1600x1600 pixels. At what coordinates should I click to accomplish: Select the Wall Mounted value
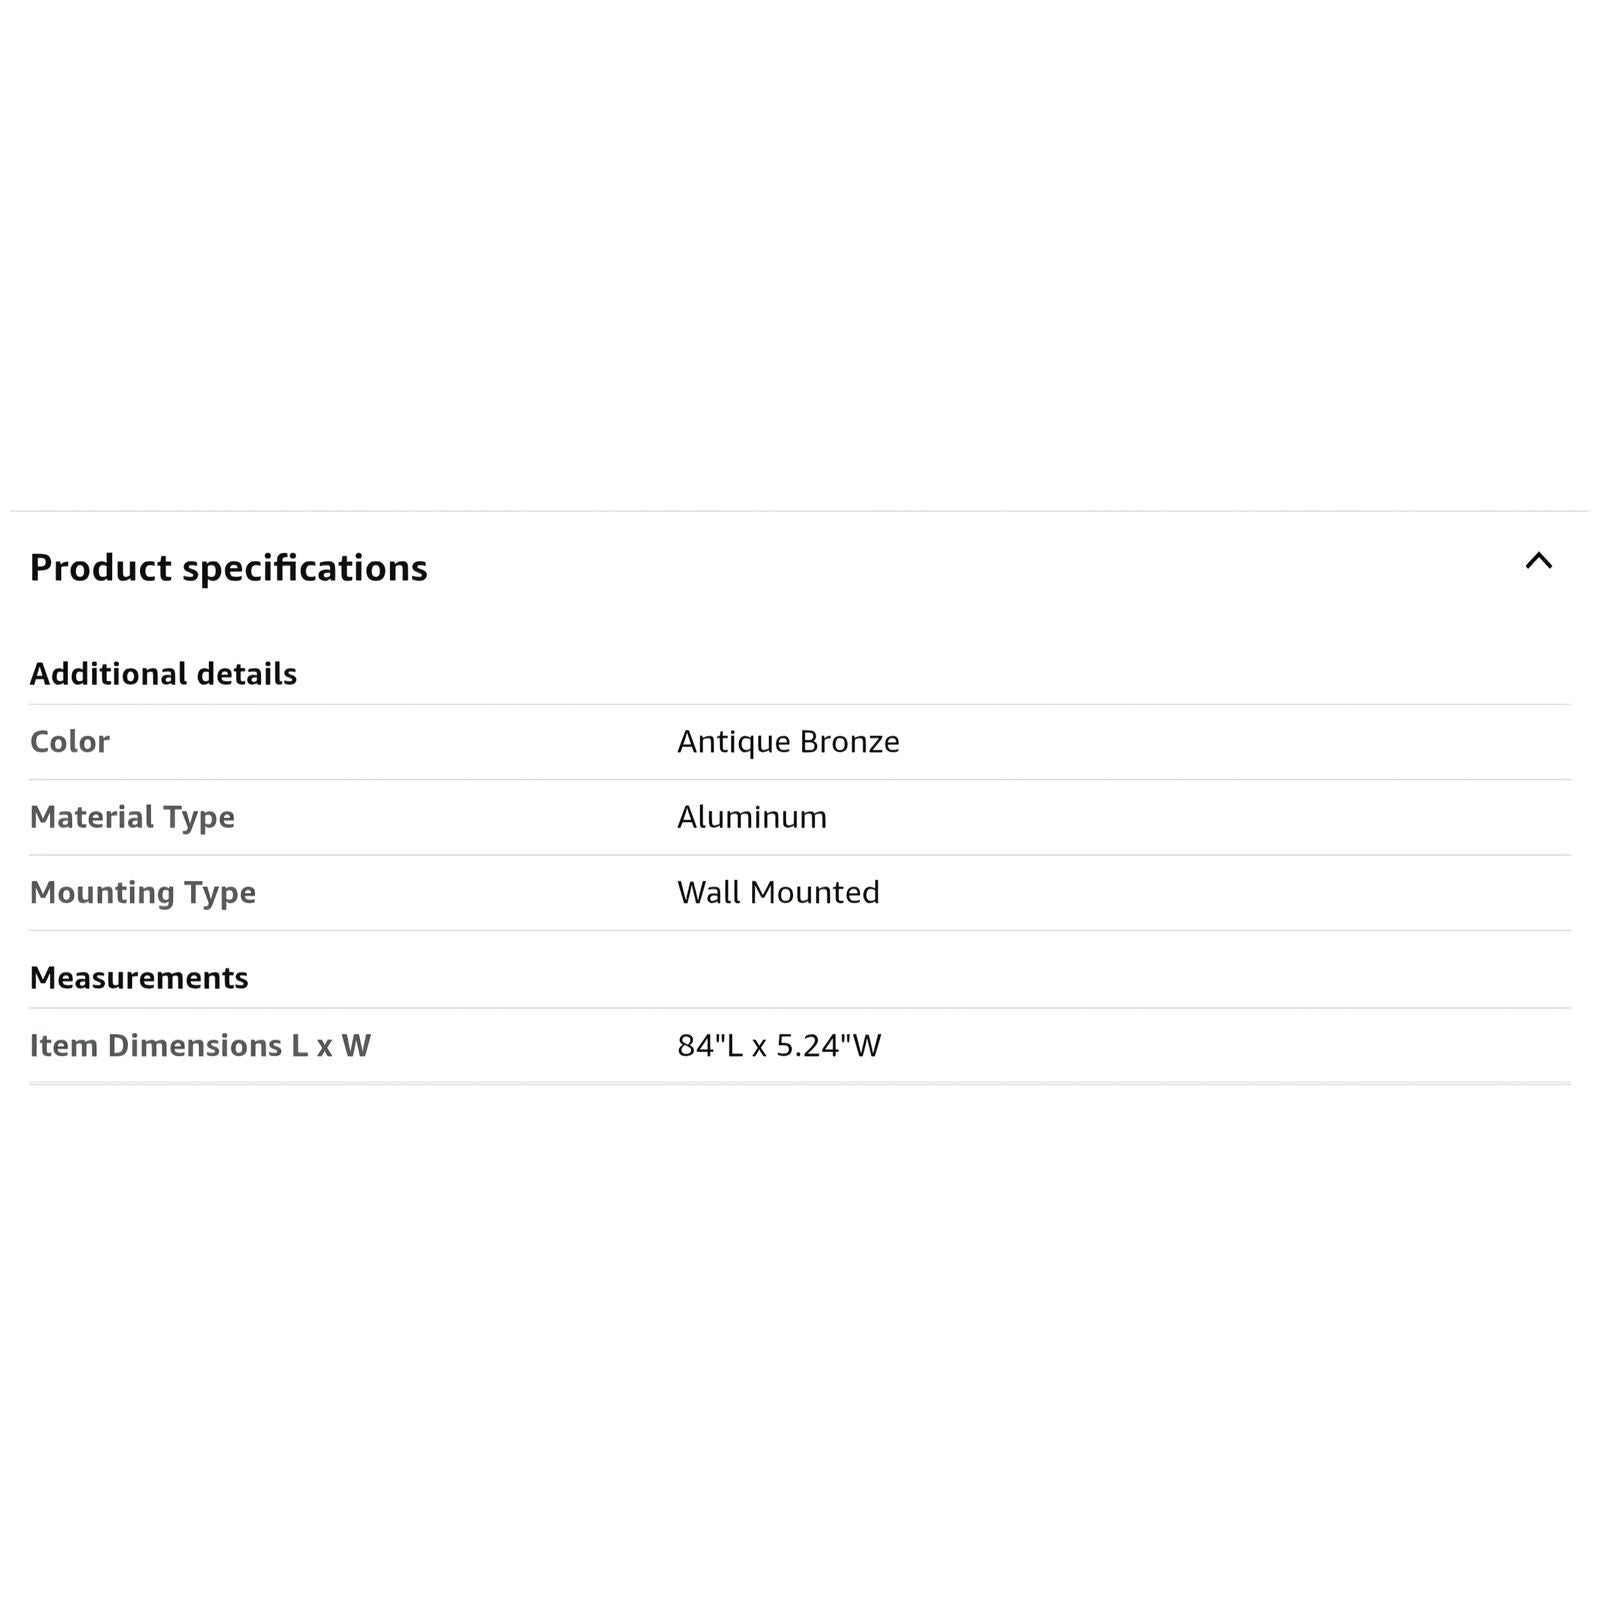[x=778, y=892]
